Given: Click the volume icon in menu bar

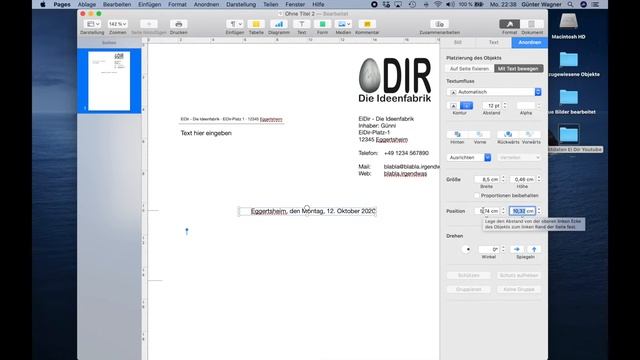Looking at the screenshot, I should pyautogui.click(x=450, y=4).
